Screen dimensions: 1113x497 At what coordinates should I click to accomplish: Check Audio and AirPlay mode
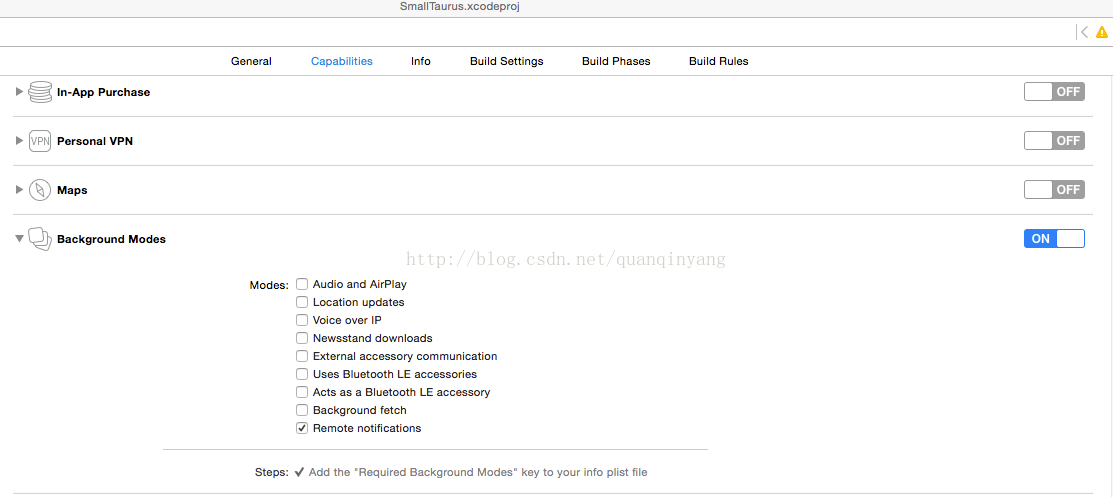(302, 284)
